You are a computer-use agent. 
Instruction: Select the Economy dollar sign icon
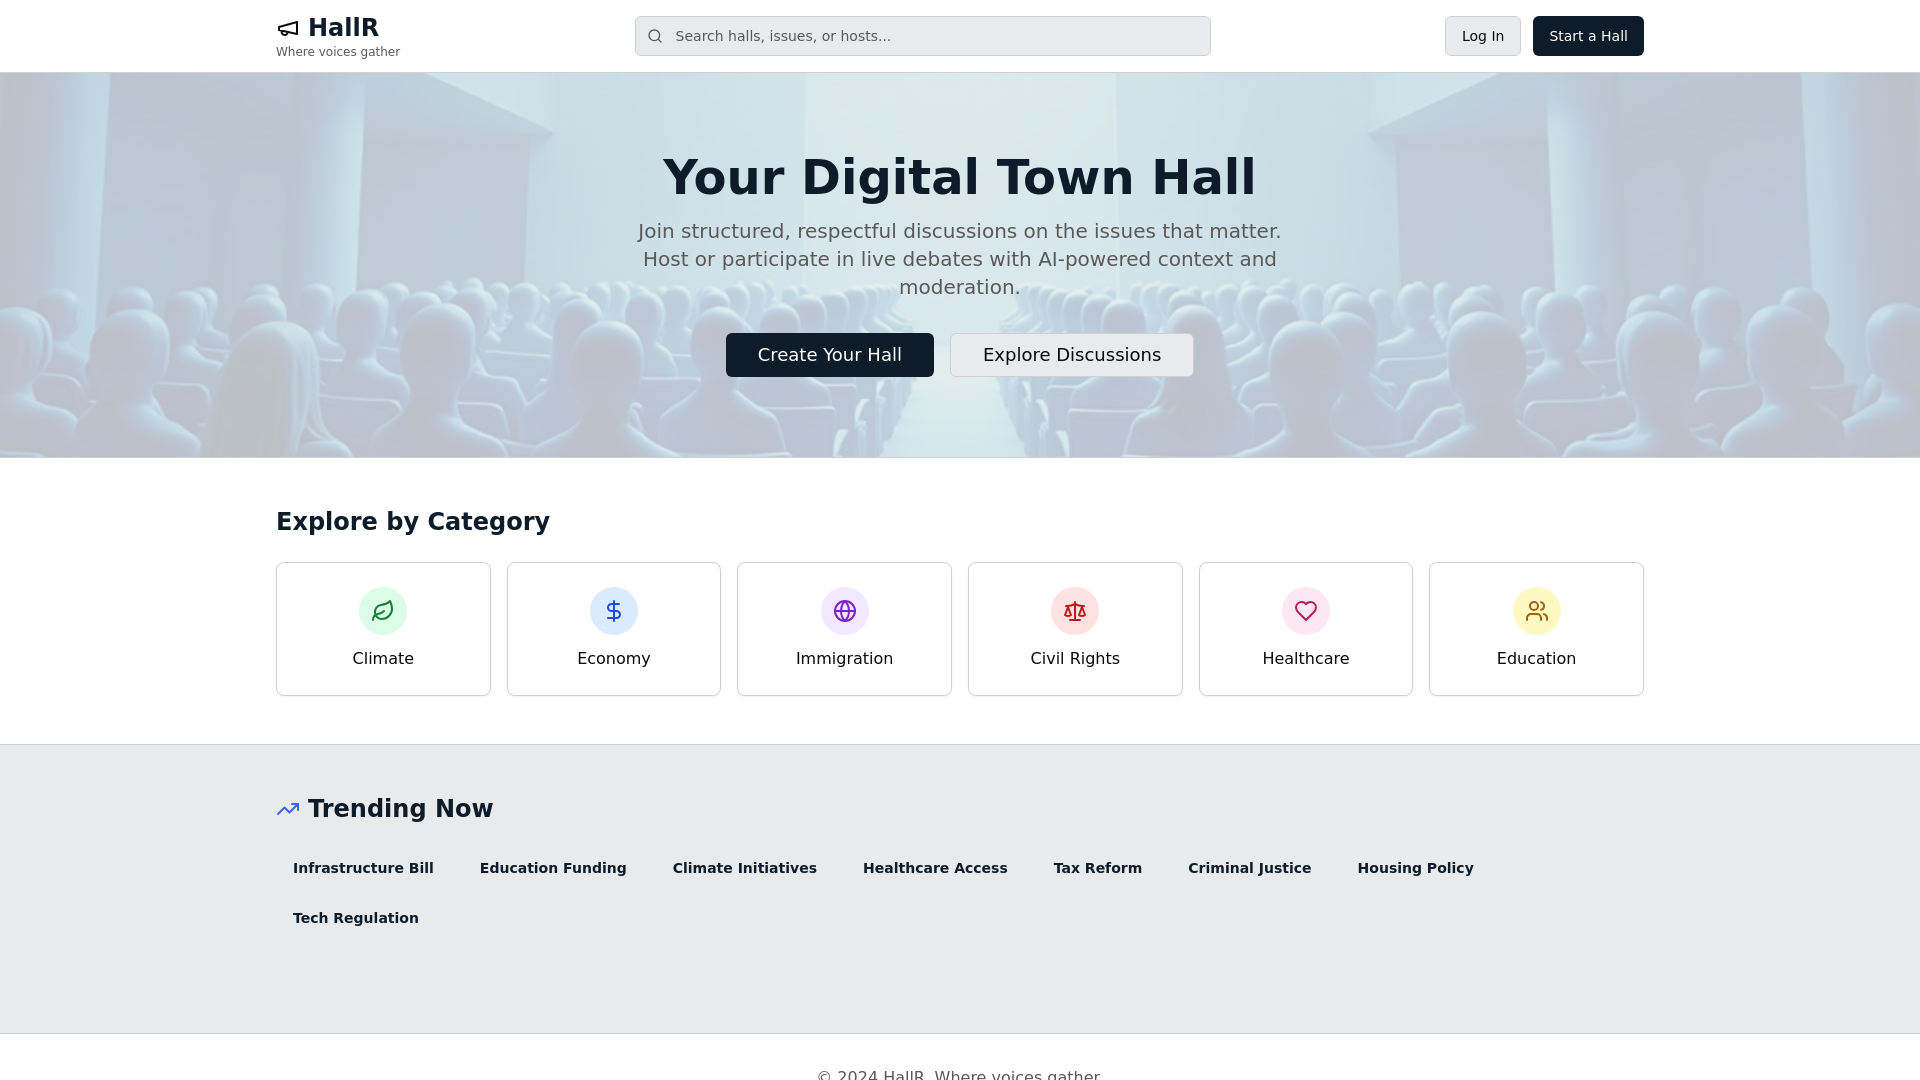(614, 611)
